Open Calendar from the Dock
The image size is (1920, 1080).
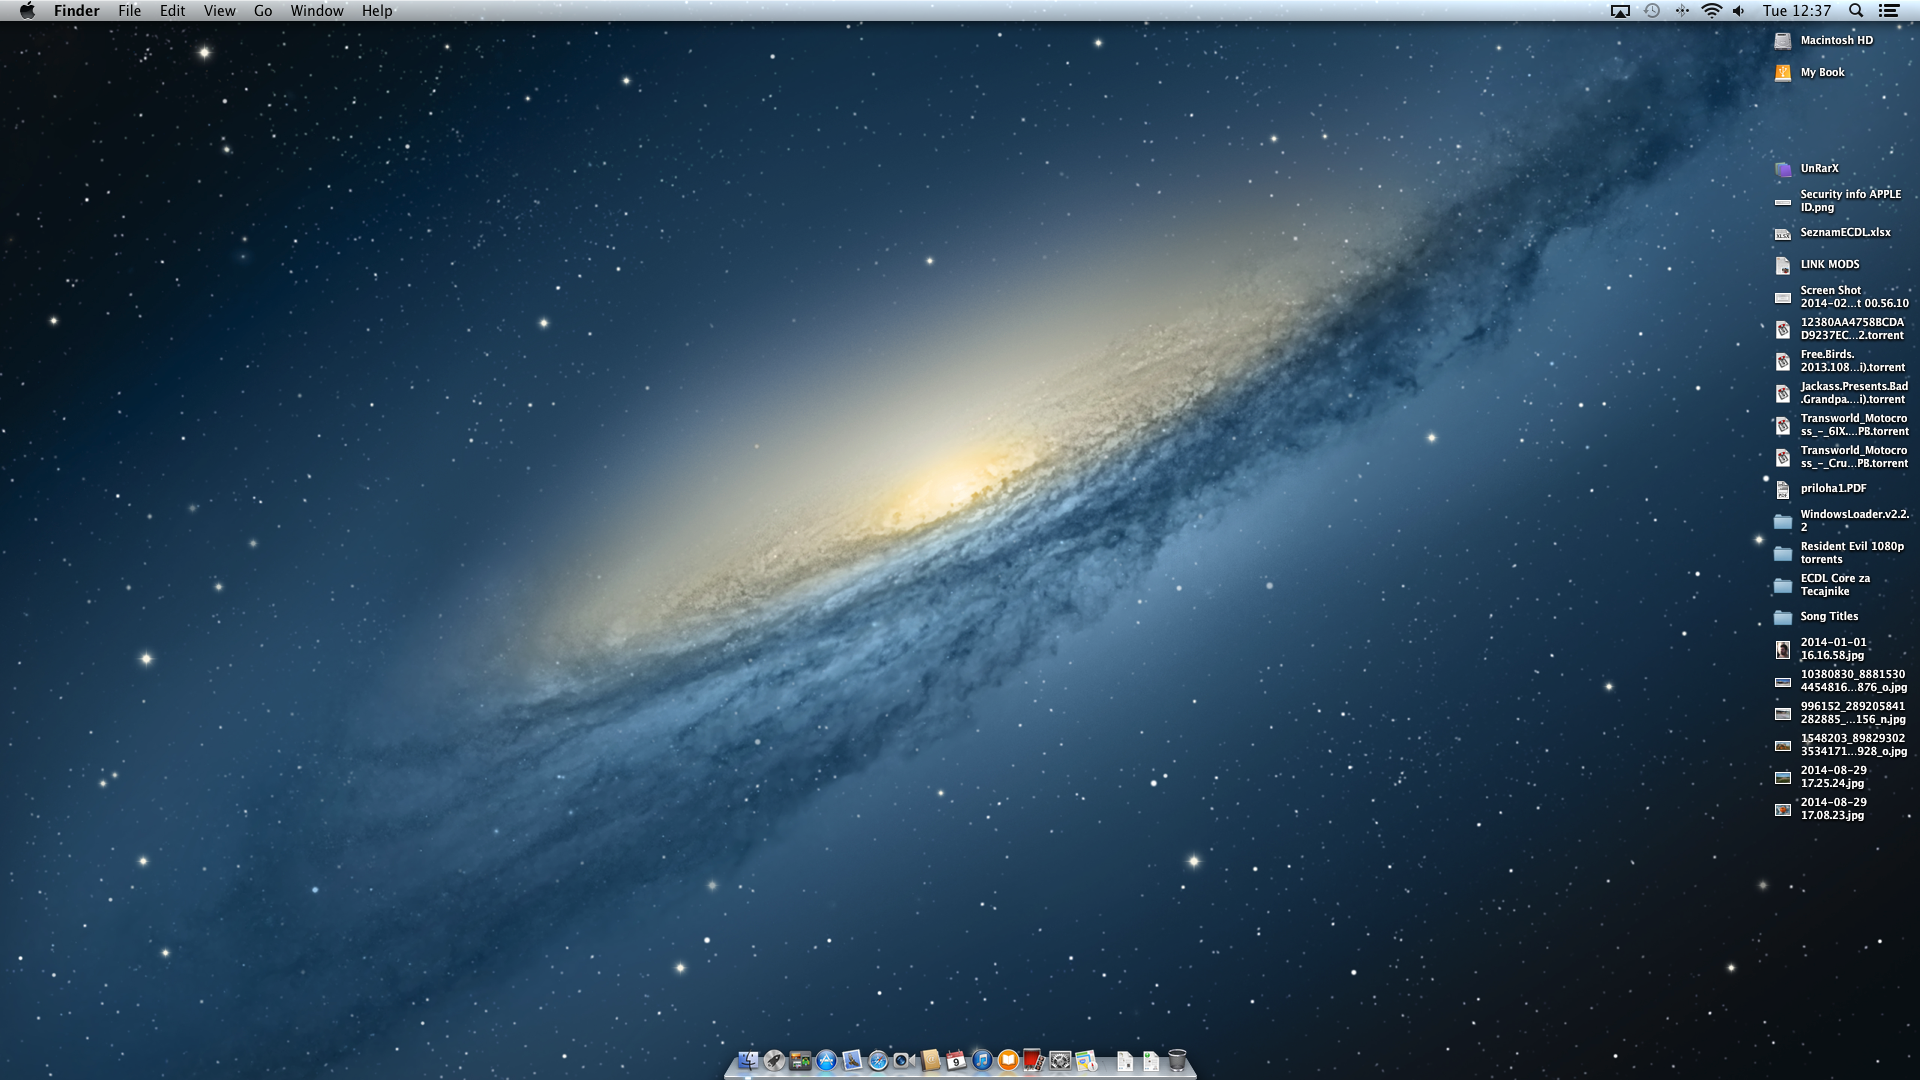click(x=956, y=1060)
